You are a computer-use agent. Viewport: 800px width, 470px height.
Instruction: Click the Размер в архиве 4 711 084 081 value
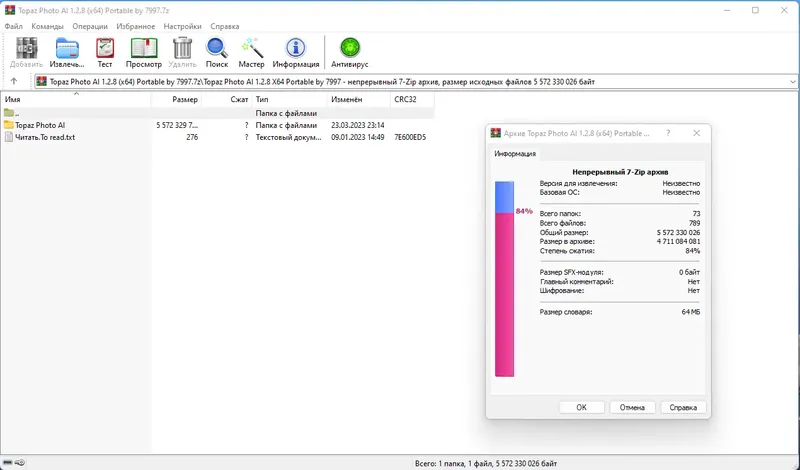point(678,241)
